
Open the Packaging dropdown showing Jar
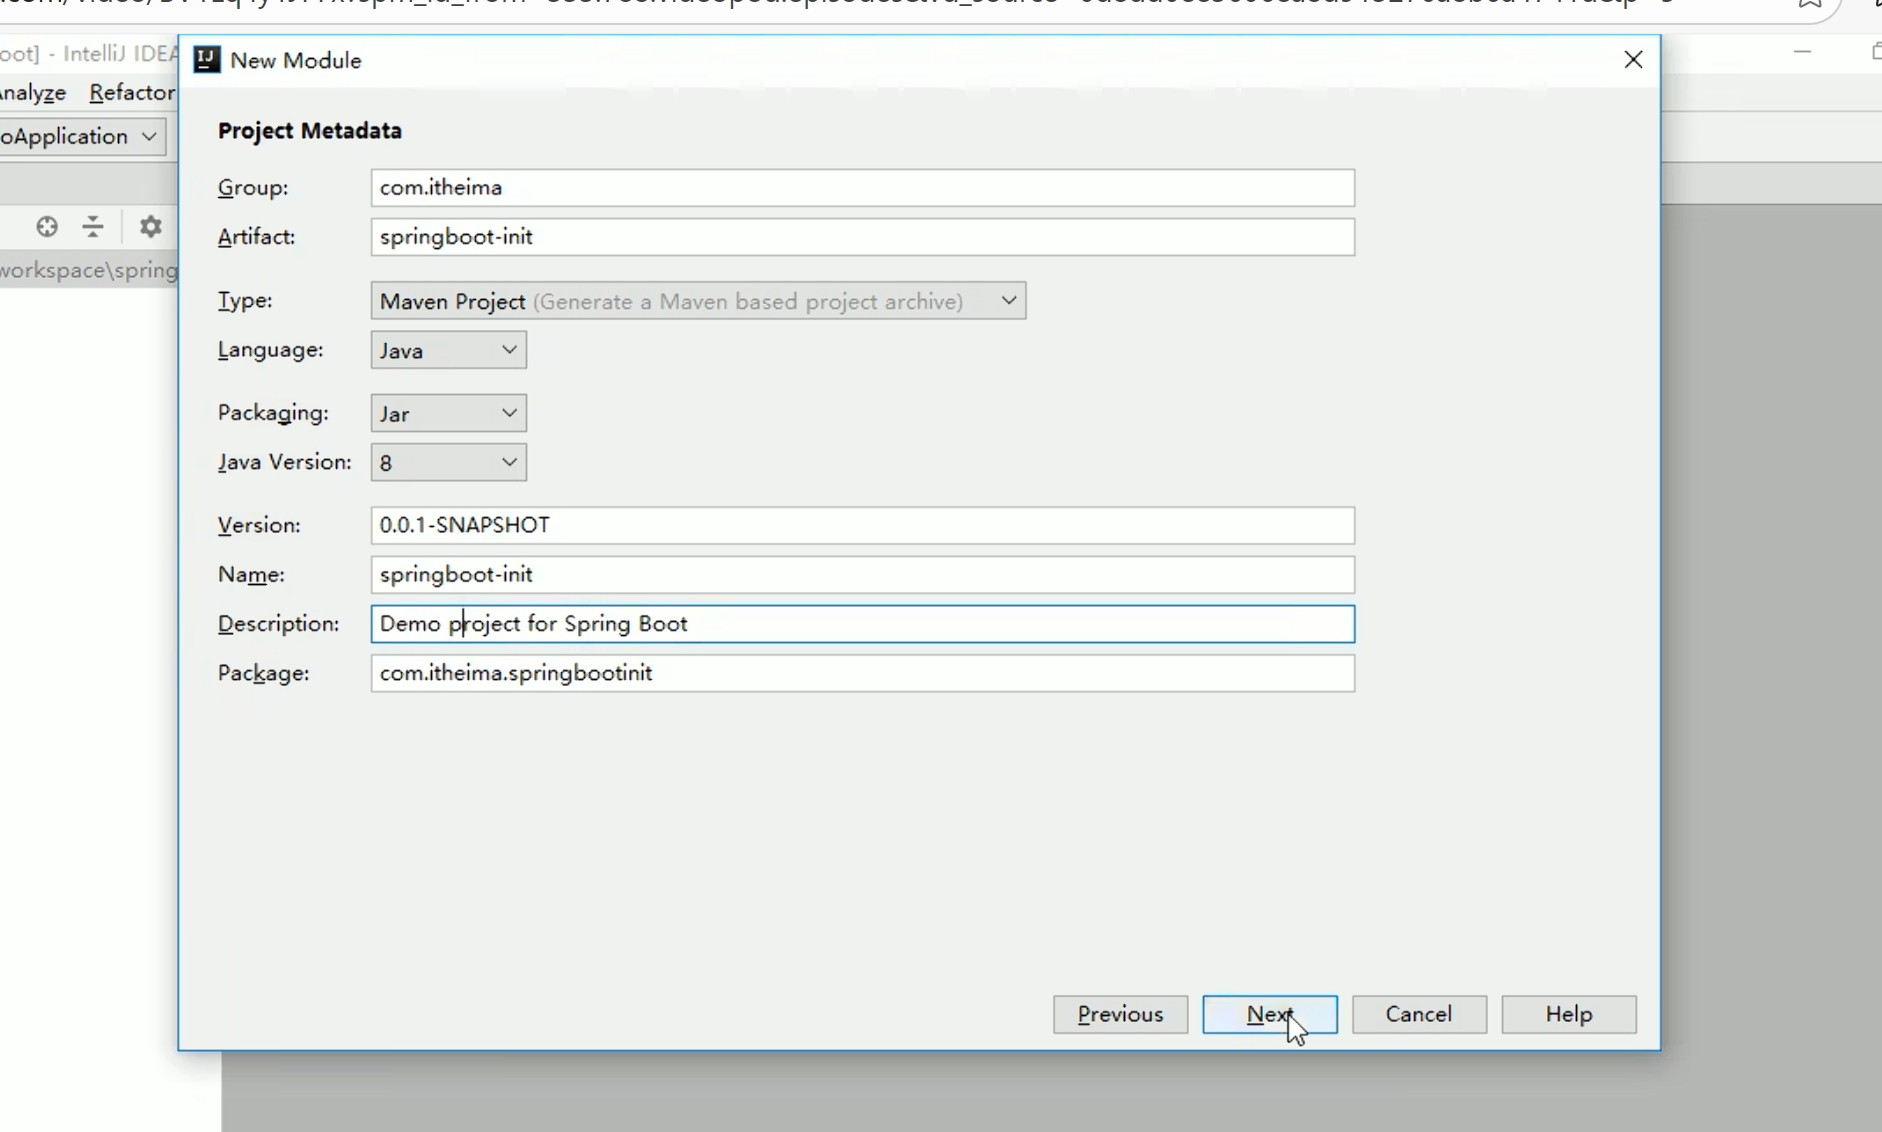coord(448,413)
